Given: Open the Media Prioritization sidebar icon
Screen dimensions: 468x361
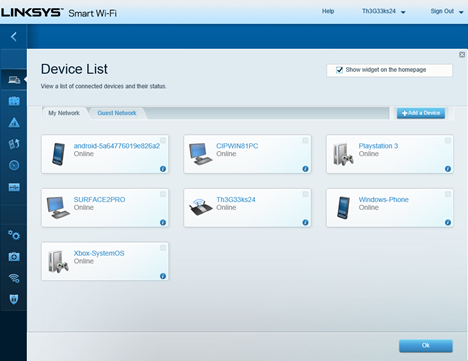Looking at the screenshot, I should point(14,144).
